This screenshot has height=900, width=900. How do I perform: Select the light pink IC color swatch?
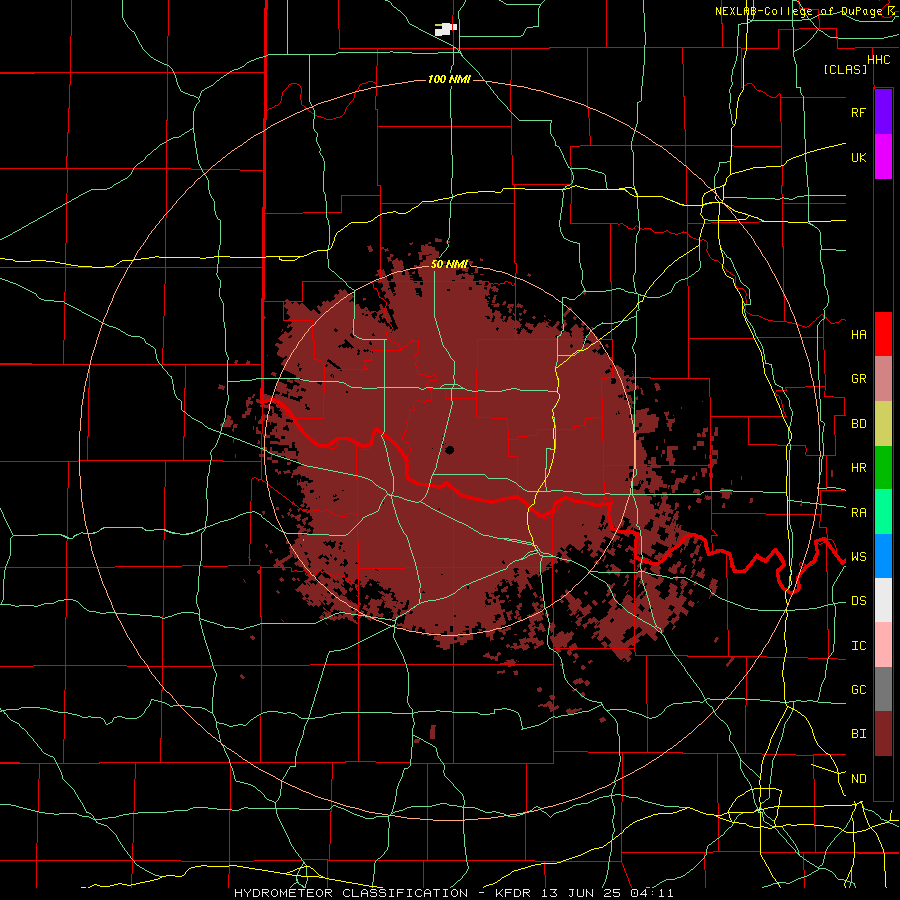(x=883, y=645)
